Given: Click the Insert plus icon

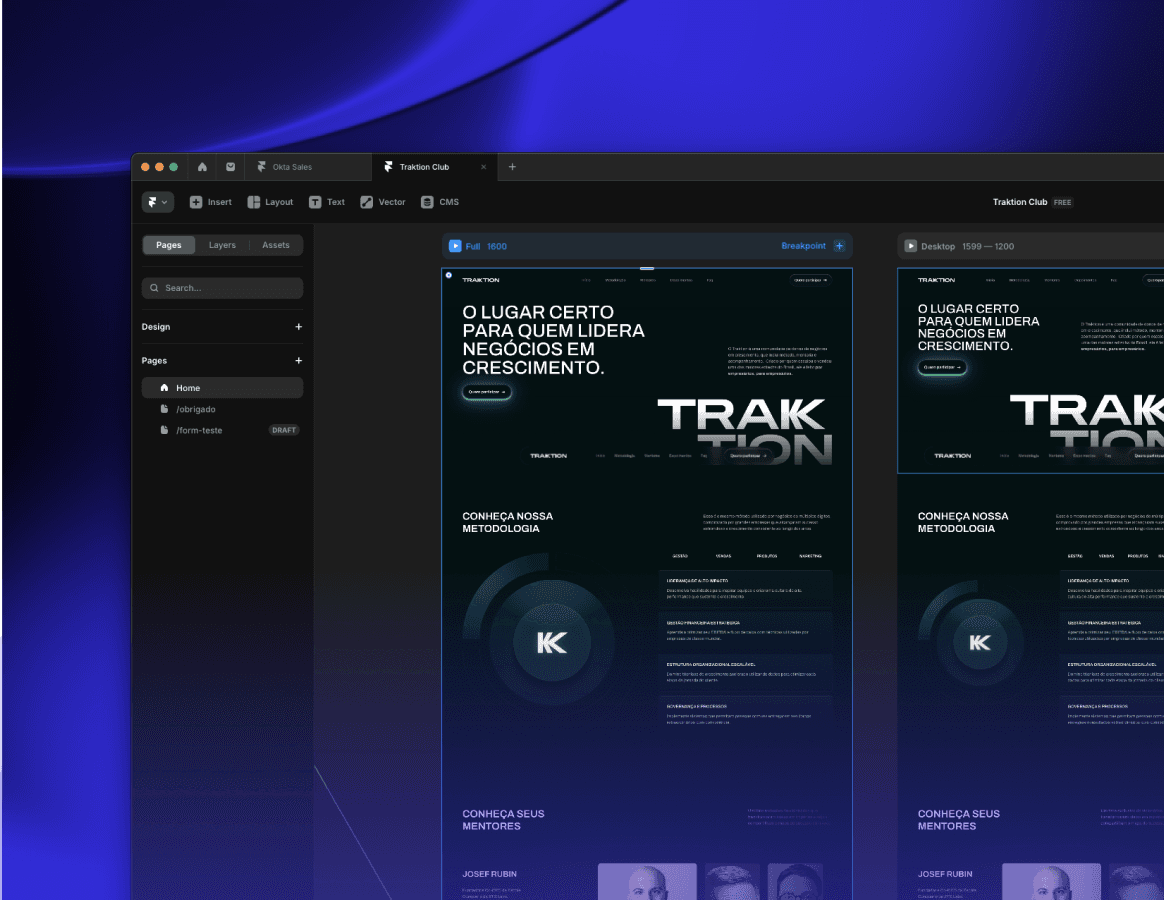Looking at the screenshot, I should tap(196, 202).
